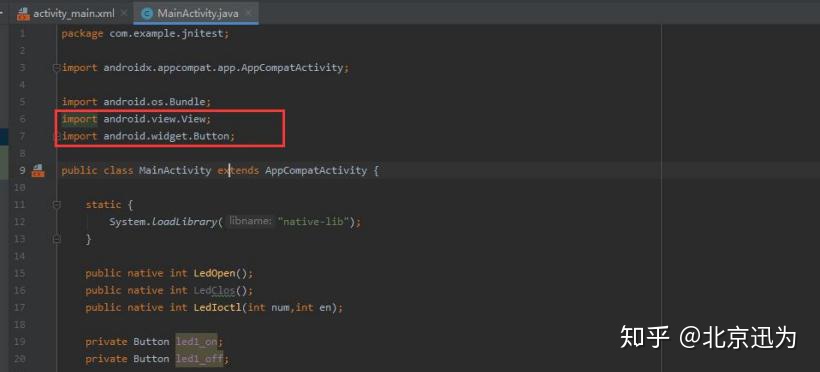Viewport: 820px width, 372px height.
Task: Click the activity_main.xml file icon
Action: tap(23, 14)
